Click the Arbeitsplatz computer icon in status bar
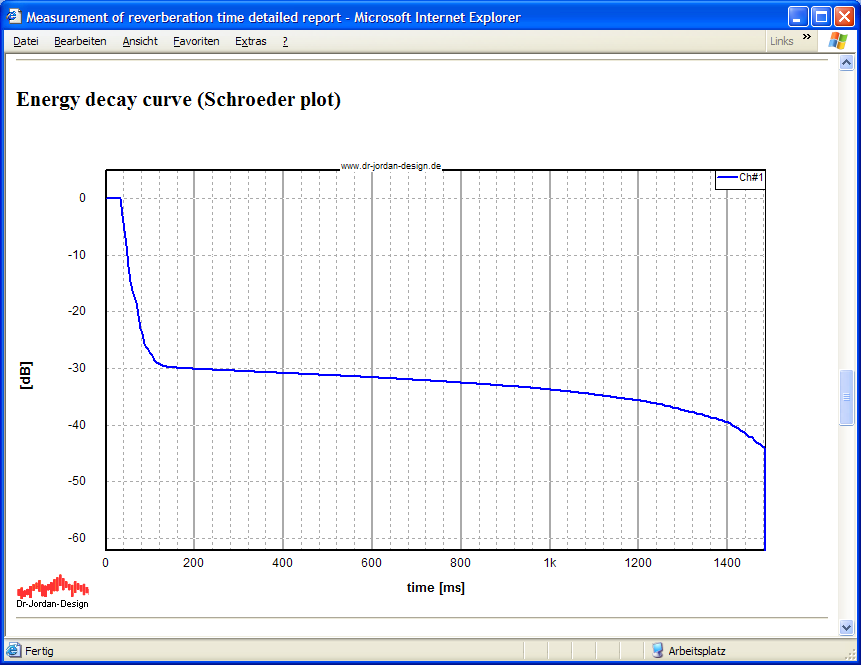Image resolution: width=861 pixels, height=665 pixels. coord(658,650)
